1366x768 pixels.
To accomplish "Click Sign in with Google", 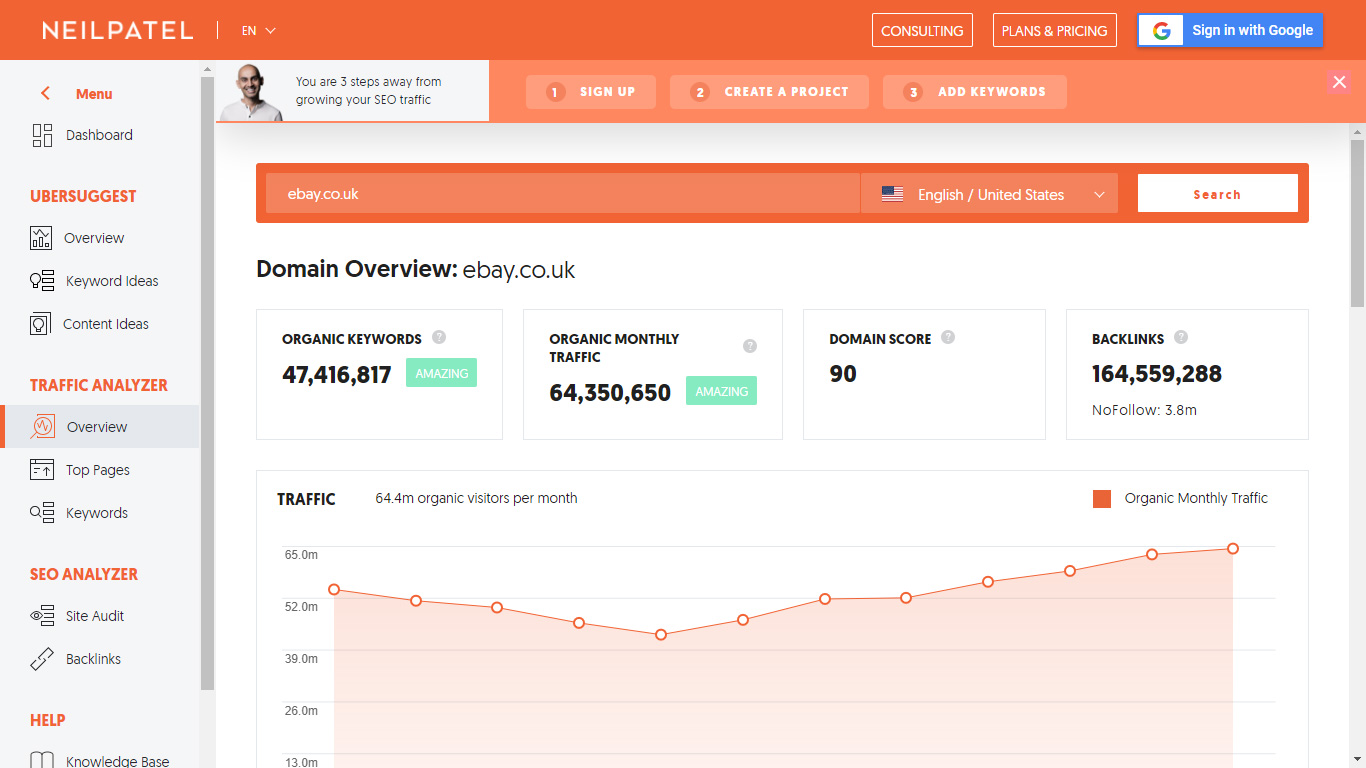I will (x=1231, y=30).
